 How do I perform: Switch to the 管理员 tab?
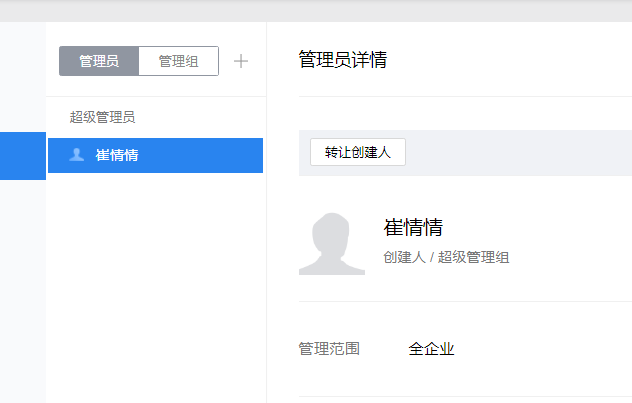pyautogui.click(x=99, y=61)
